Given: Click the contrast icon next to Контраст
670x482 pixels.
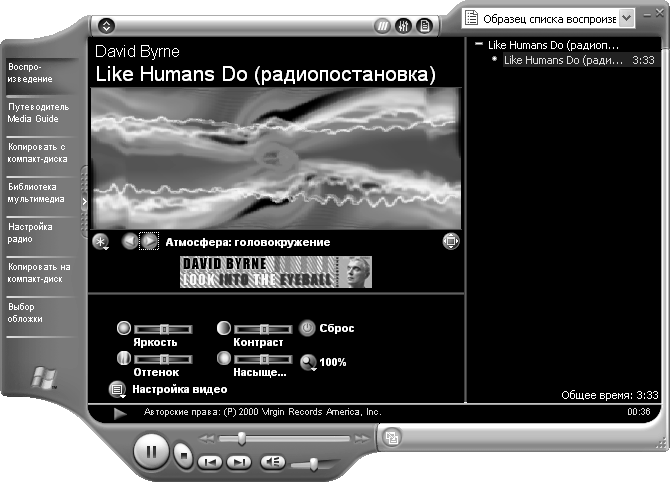Looking at the screenshot, I should click(x=224, y=328).
